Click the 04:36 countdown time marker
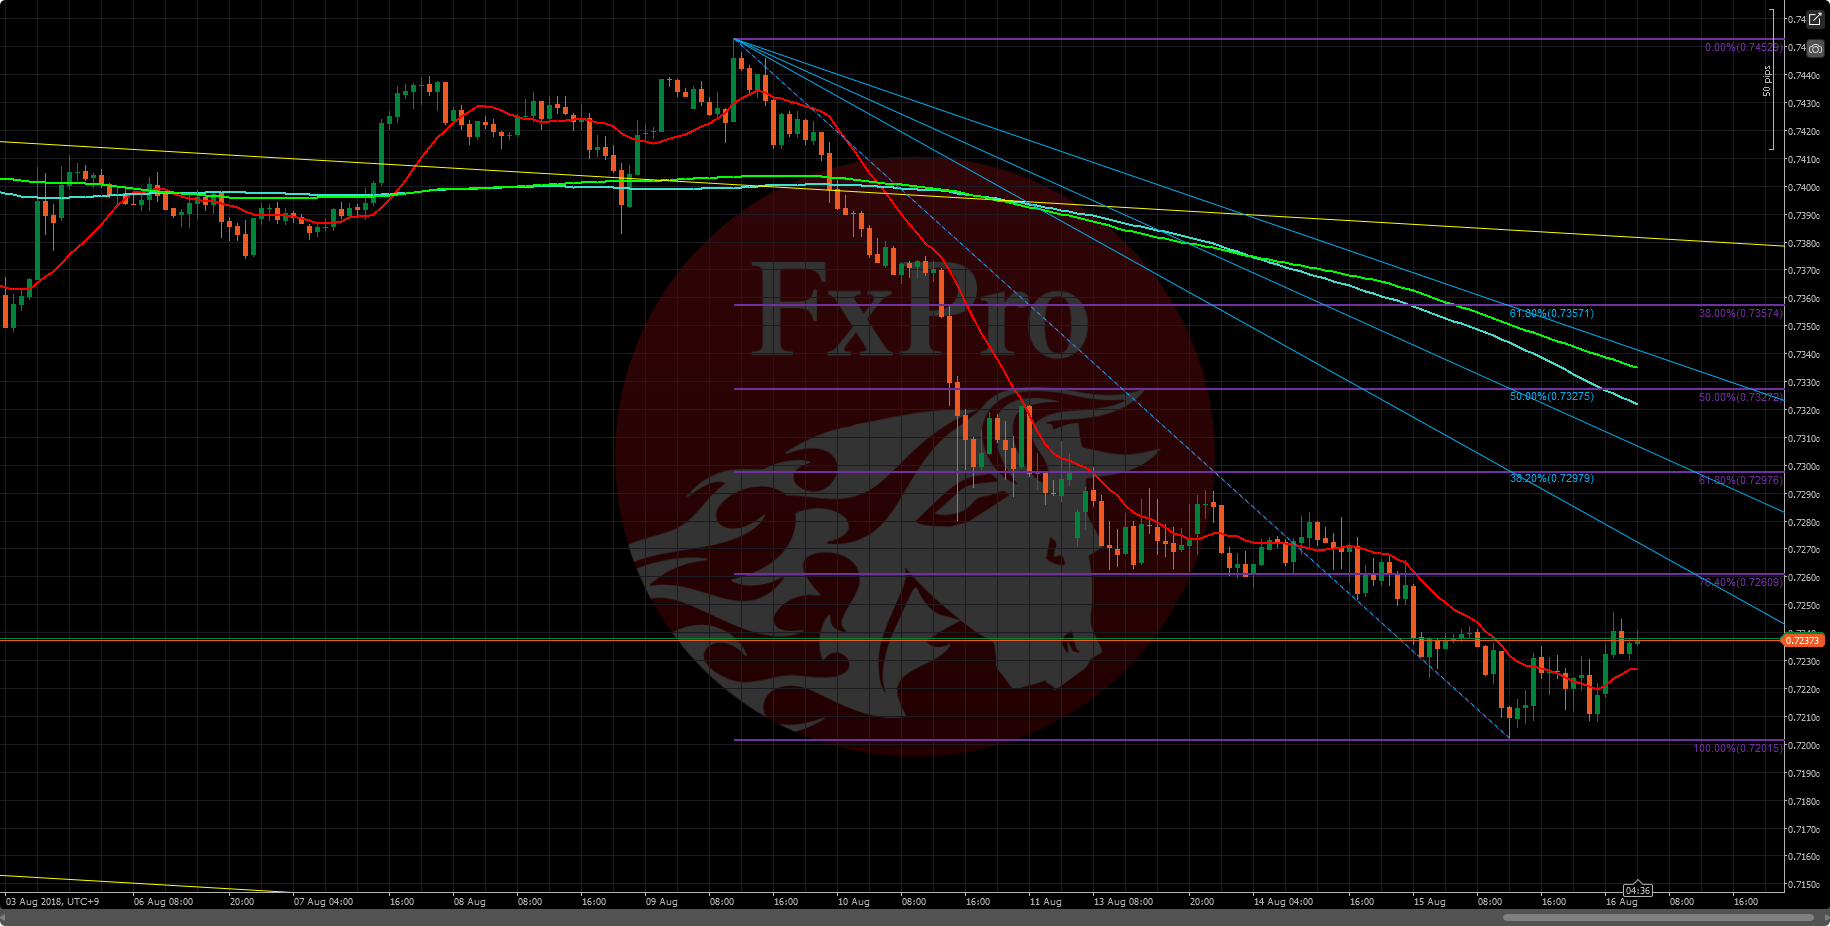 click(1637, 890)
